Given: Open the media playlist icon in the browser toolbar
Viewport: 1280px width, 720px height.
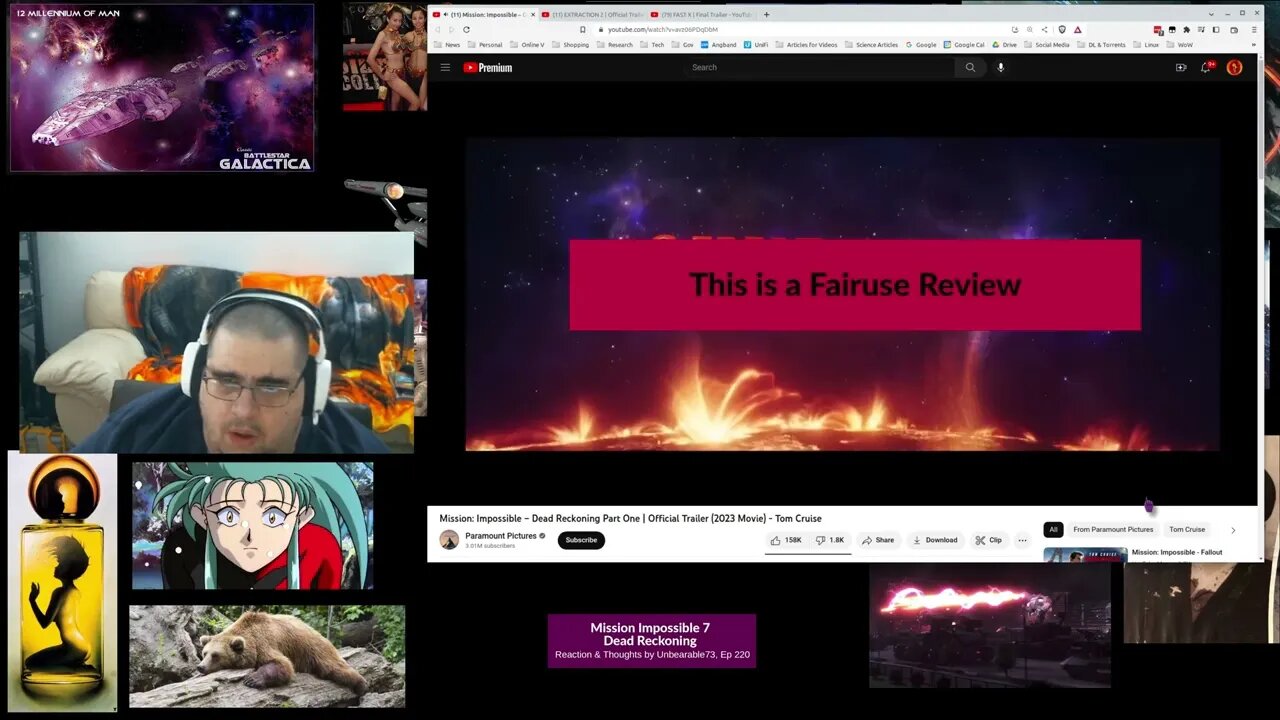Looking at the screenshot, I should pos(1201,29).
